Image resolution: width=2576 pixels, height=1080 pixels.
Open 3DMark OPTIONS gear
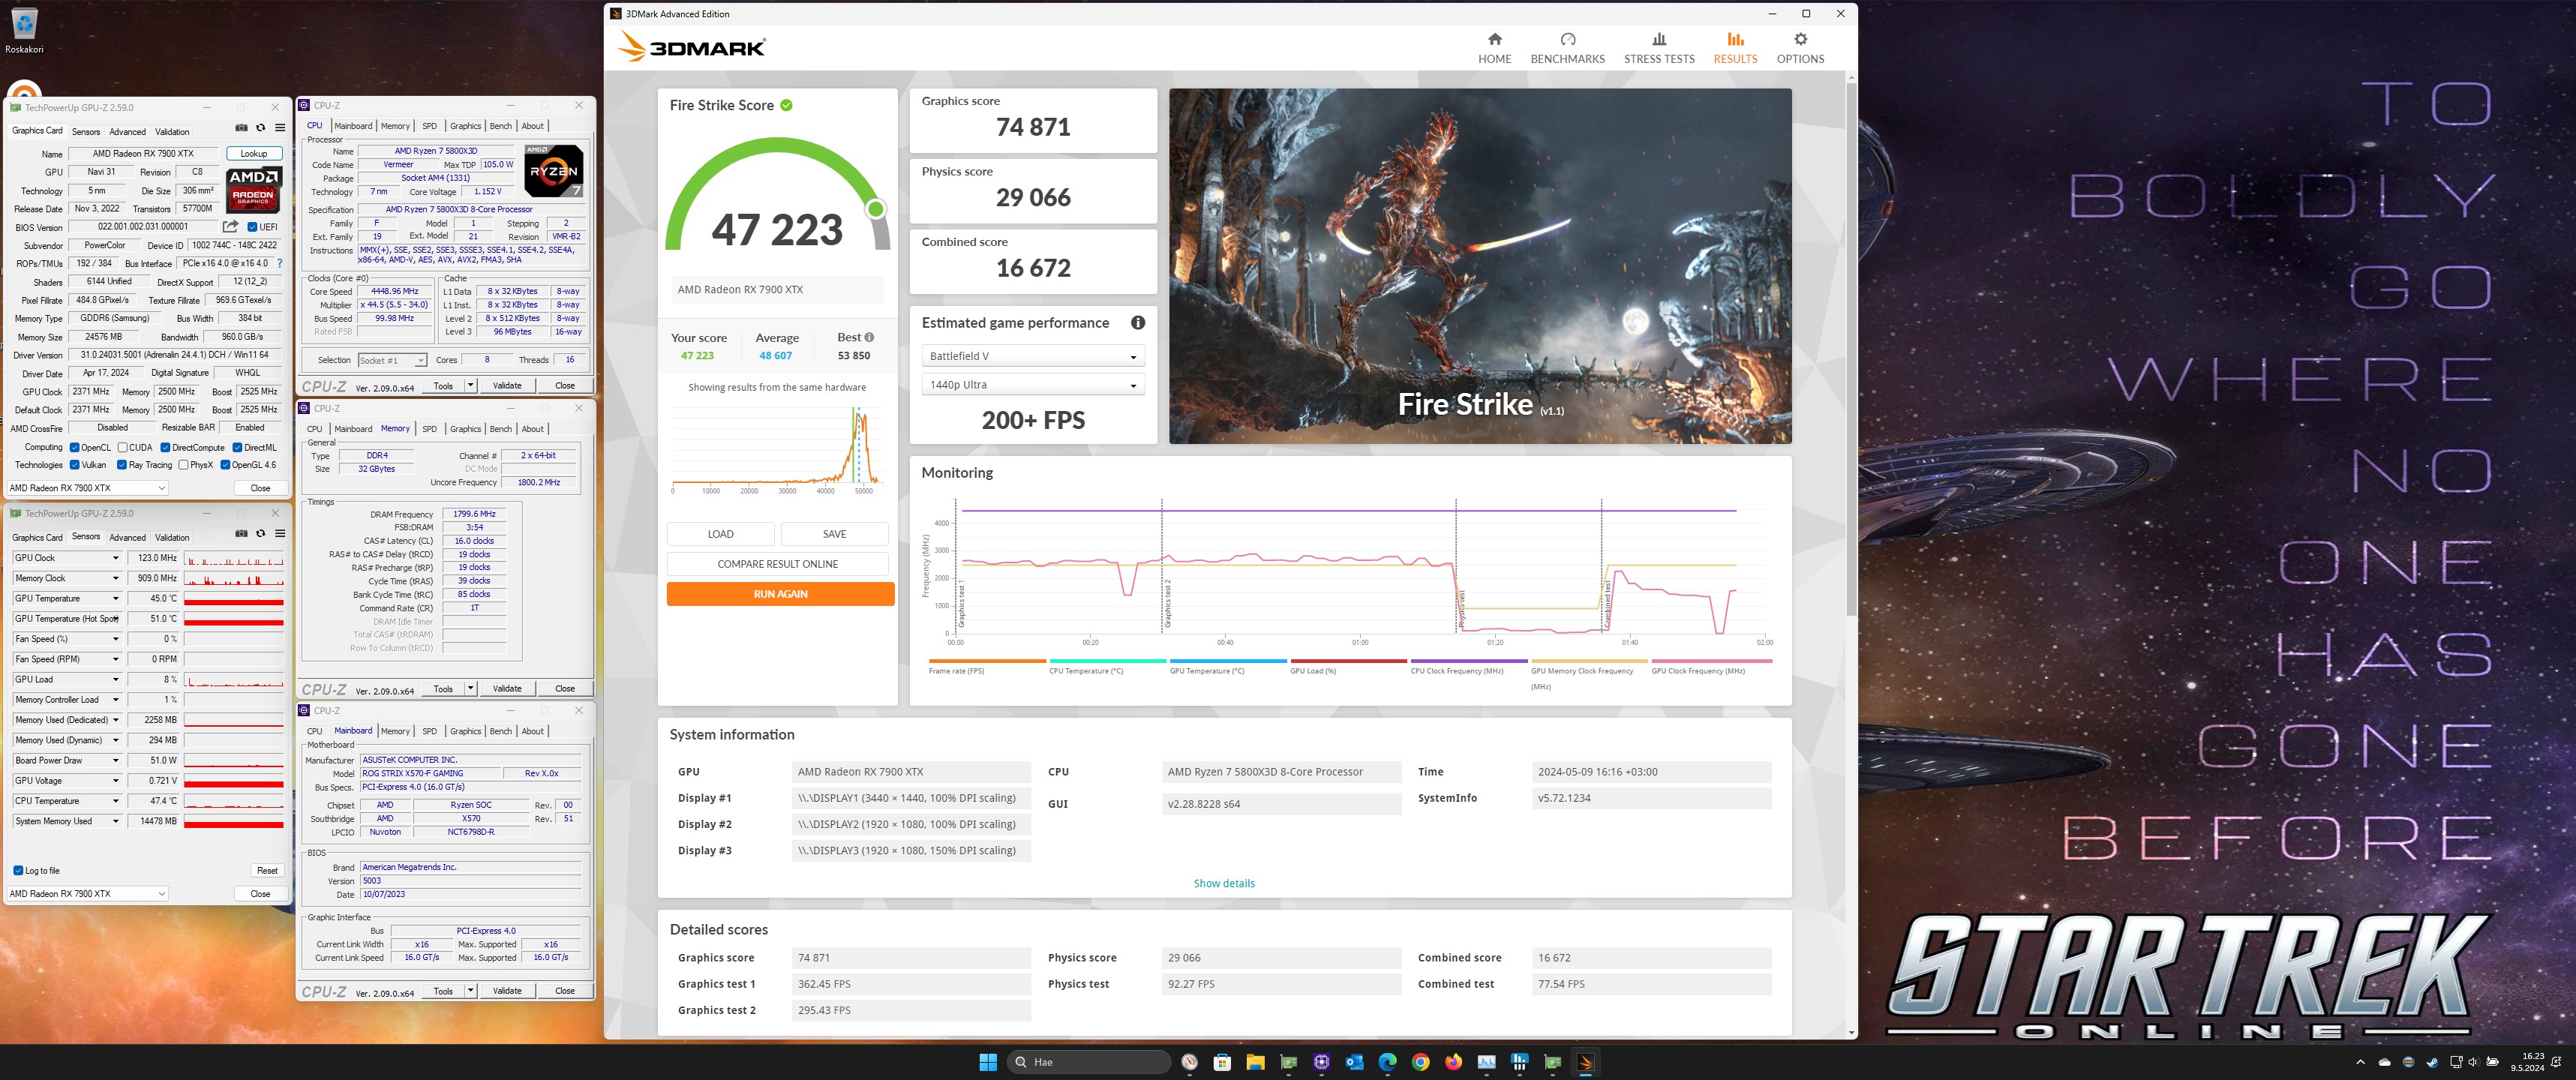pyautogui.click(x=1800, y=47)
